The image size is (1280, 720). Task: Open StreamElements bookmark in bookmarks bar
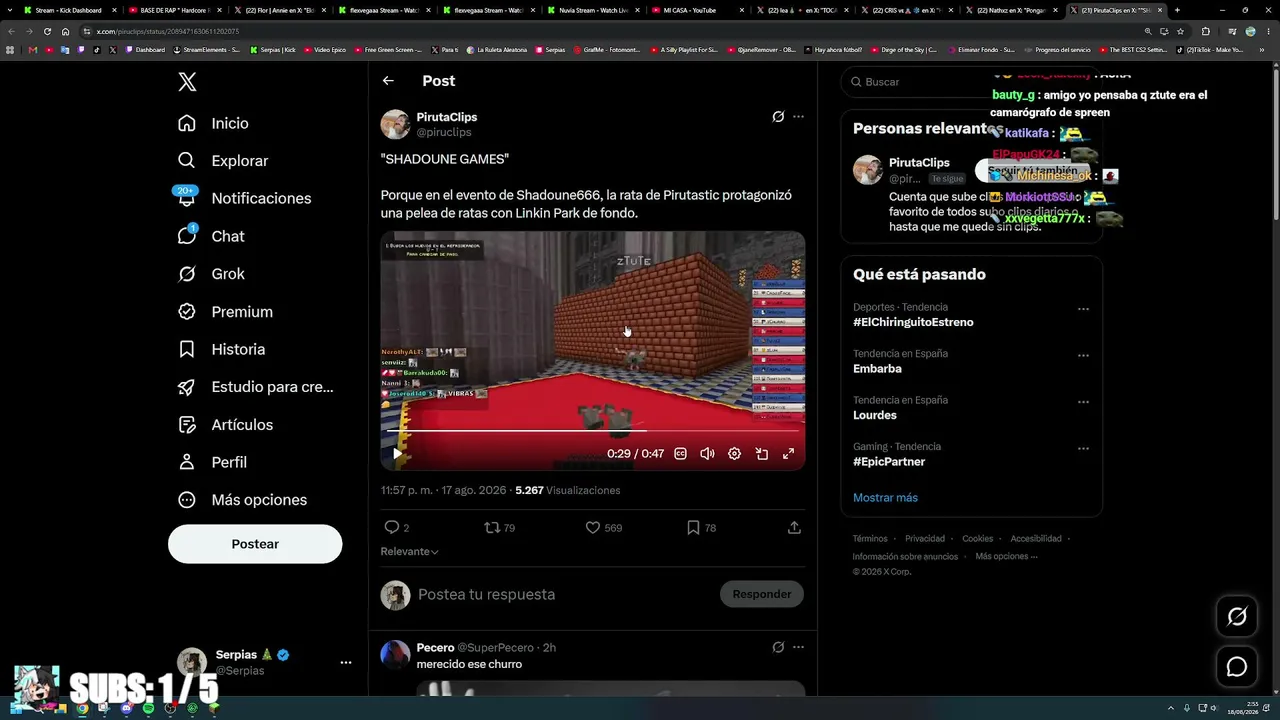pyautogui.click(x=207, y=49)
